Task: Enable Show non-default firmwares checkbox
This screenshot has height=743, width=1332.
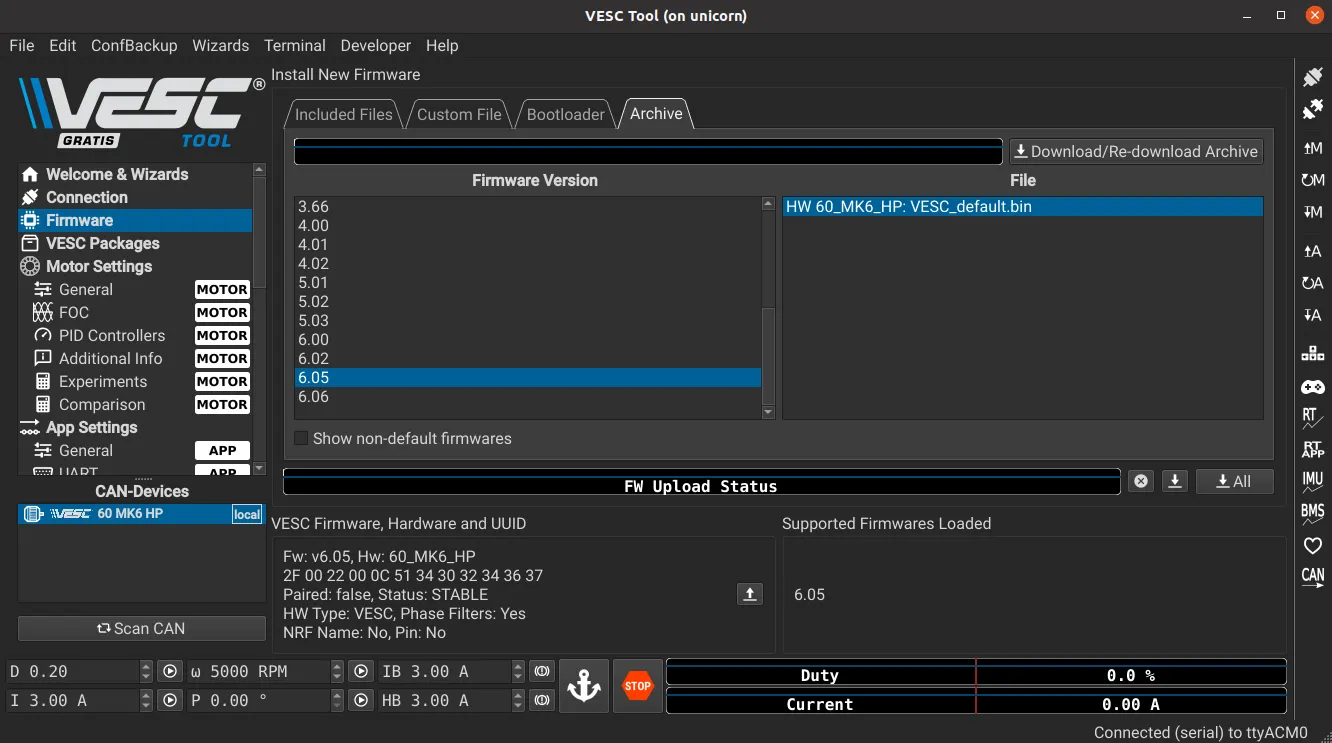Action: coord(301,438)
